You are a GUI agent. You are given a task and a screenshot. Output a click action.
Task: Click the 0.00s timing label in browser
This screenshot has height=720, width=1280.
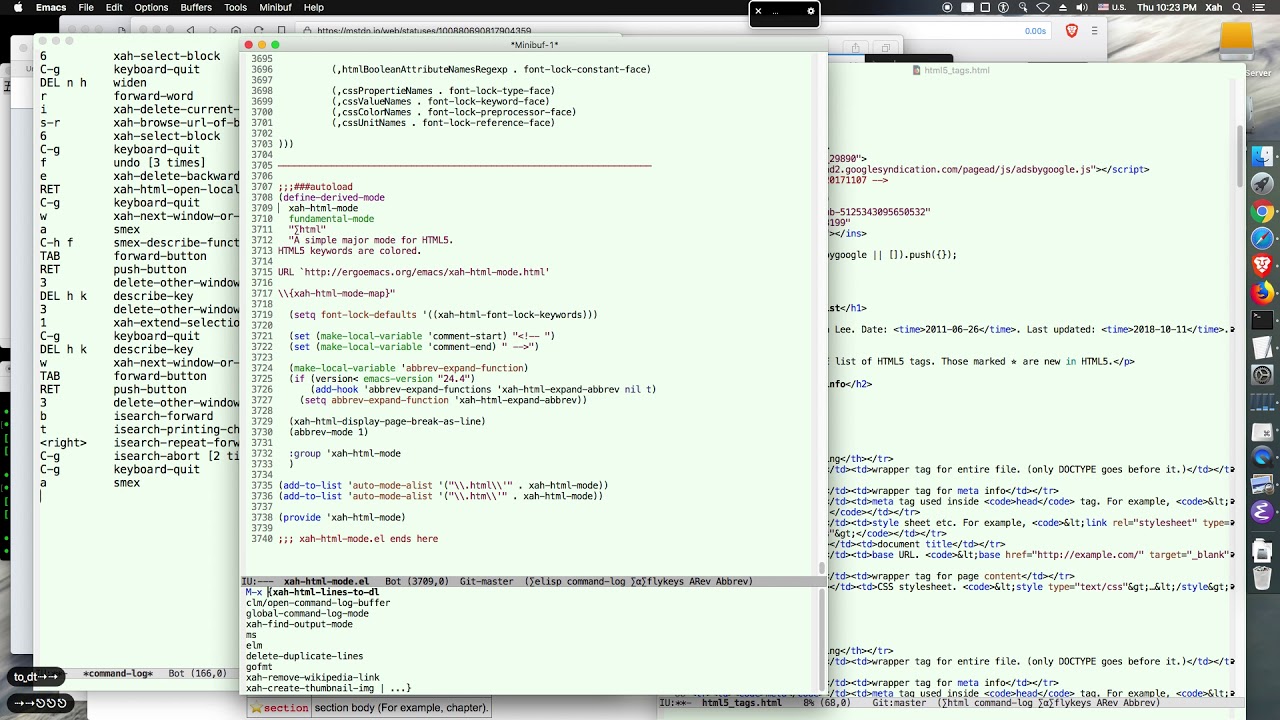click(x=1035, y=31)
